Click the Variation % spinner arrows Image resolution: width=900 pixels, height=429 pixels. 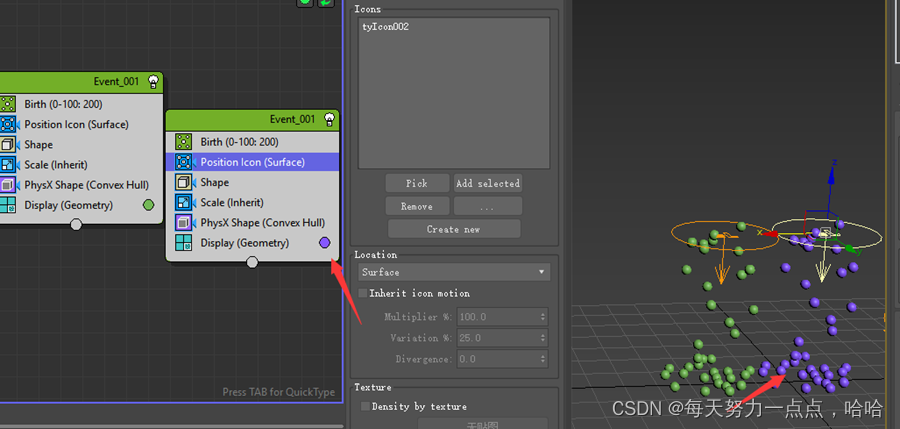543,338
